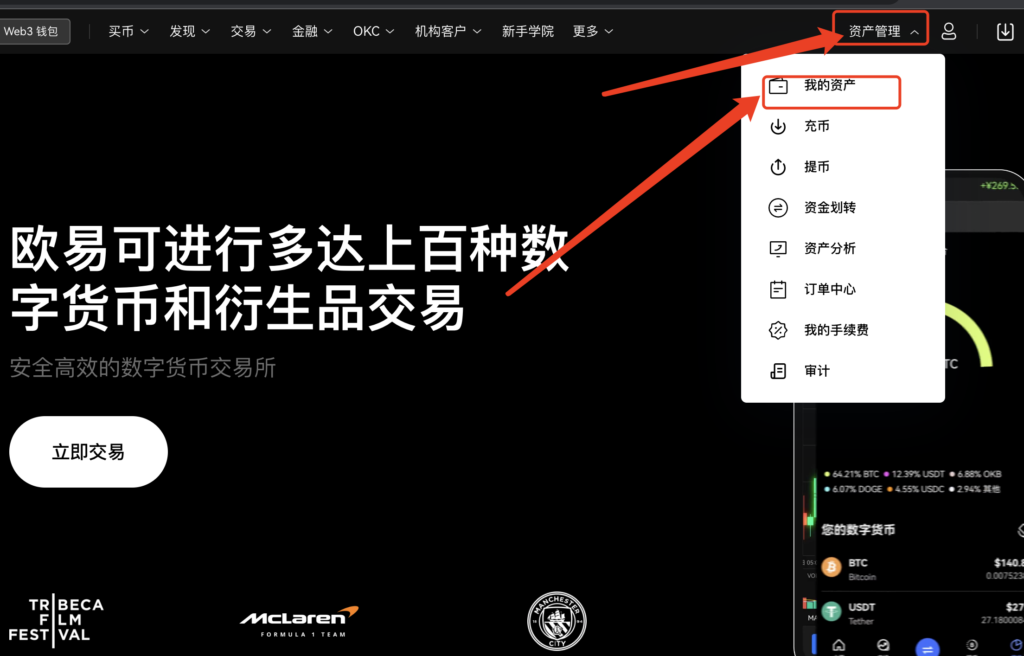The width and height of the screenshot is (1024, 656).
Task: Select 我的资产 menu entry
Action: 842,86
